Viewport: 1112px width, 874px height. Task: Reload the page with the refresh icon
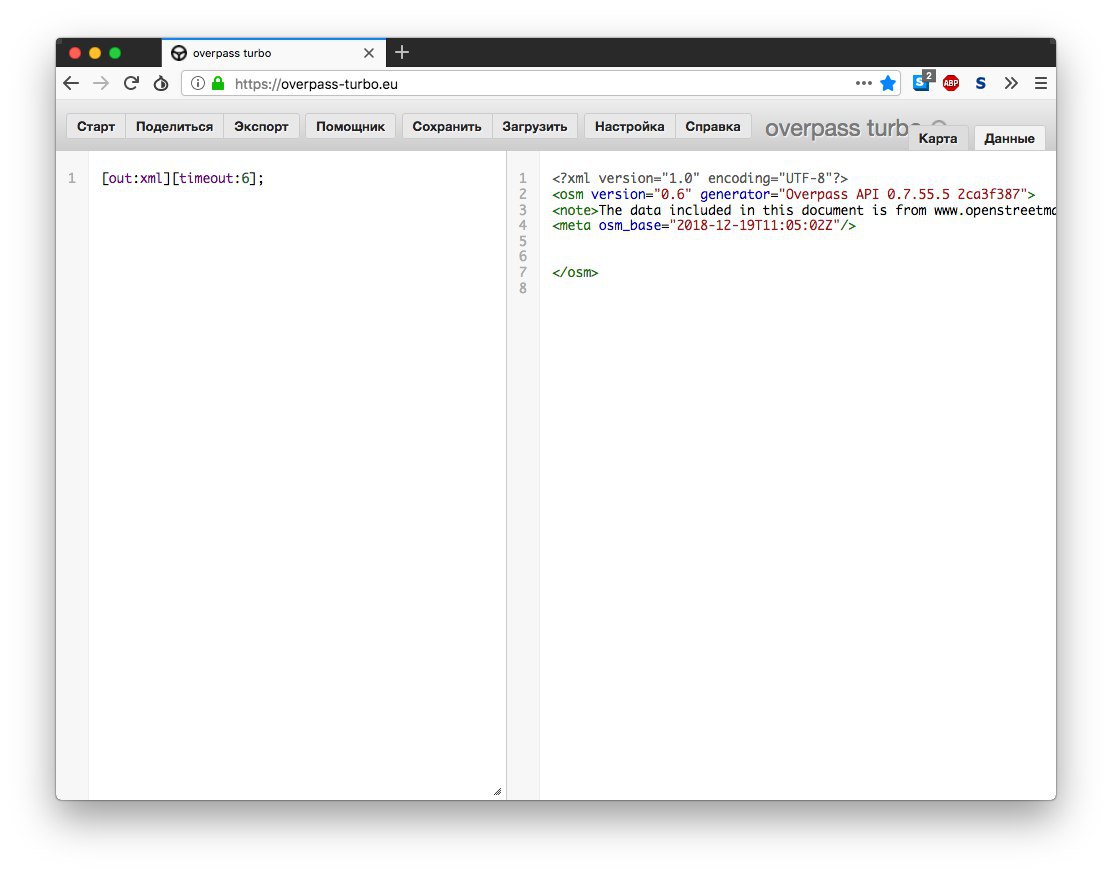pyautogui.click(x=131, y=84)
